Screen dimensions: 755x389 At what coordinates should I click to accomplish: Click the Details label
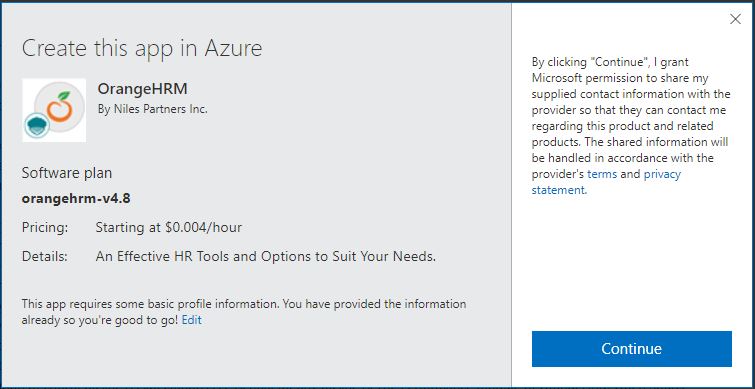[x=45, y=256]
